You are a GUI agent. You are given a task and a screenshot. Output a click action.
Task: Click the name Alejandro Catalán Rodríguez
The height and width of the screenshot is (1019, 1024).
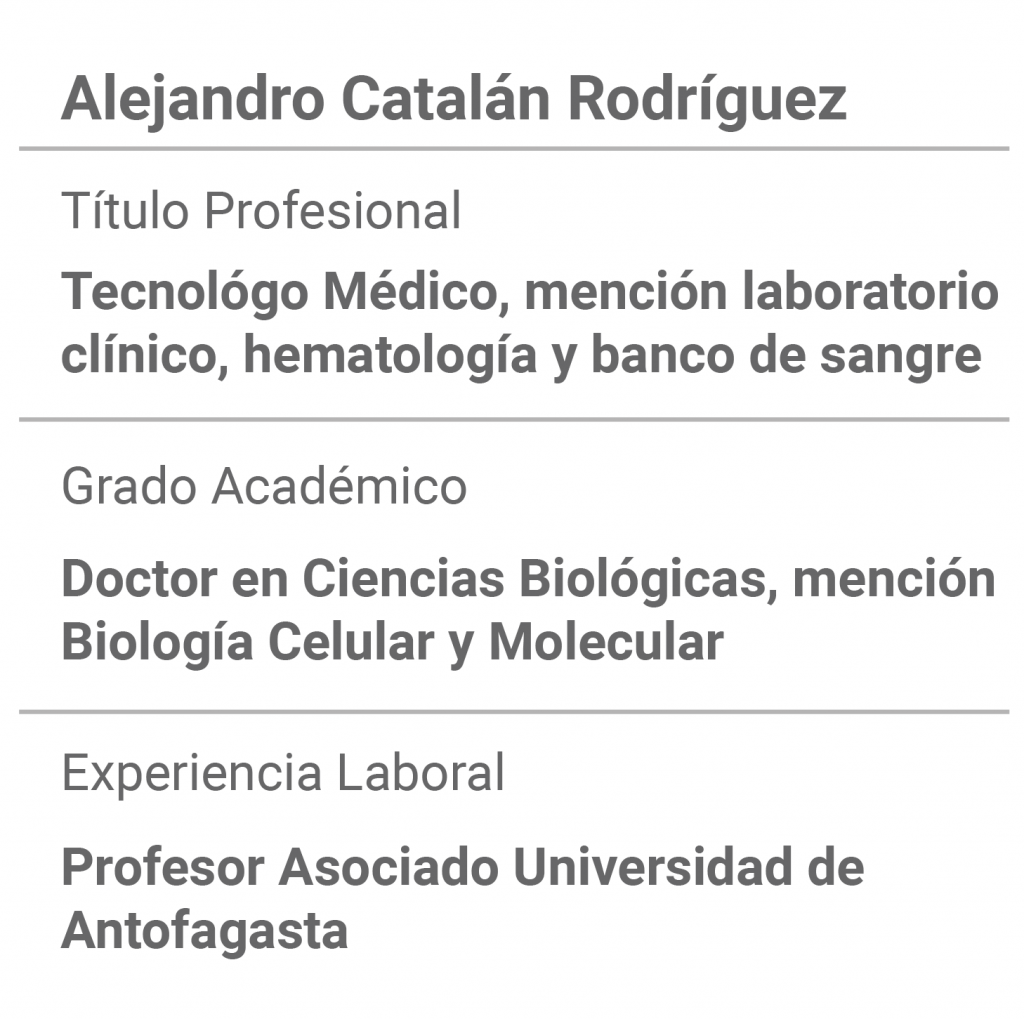pyautogui.click(x=454, y=99)
